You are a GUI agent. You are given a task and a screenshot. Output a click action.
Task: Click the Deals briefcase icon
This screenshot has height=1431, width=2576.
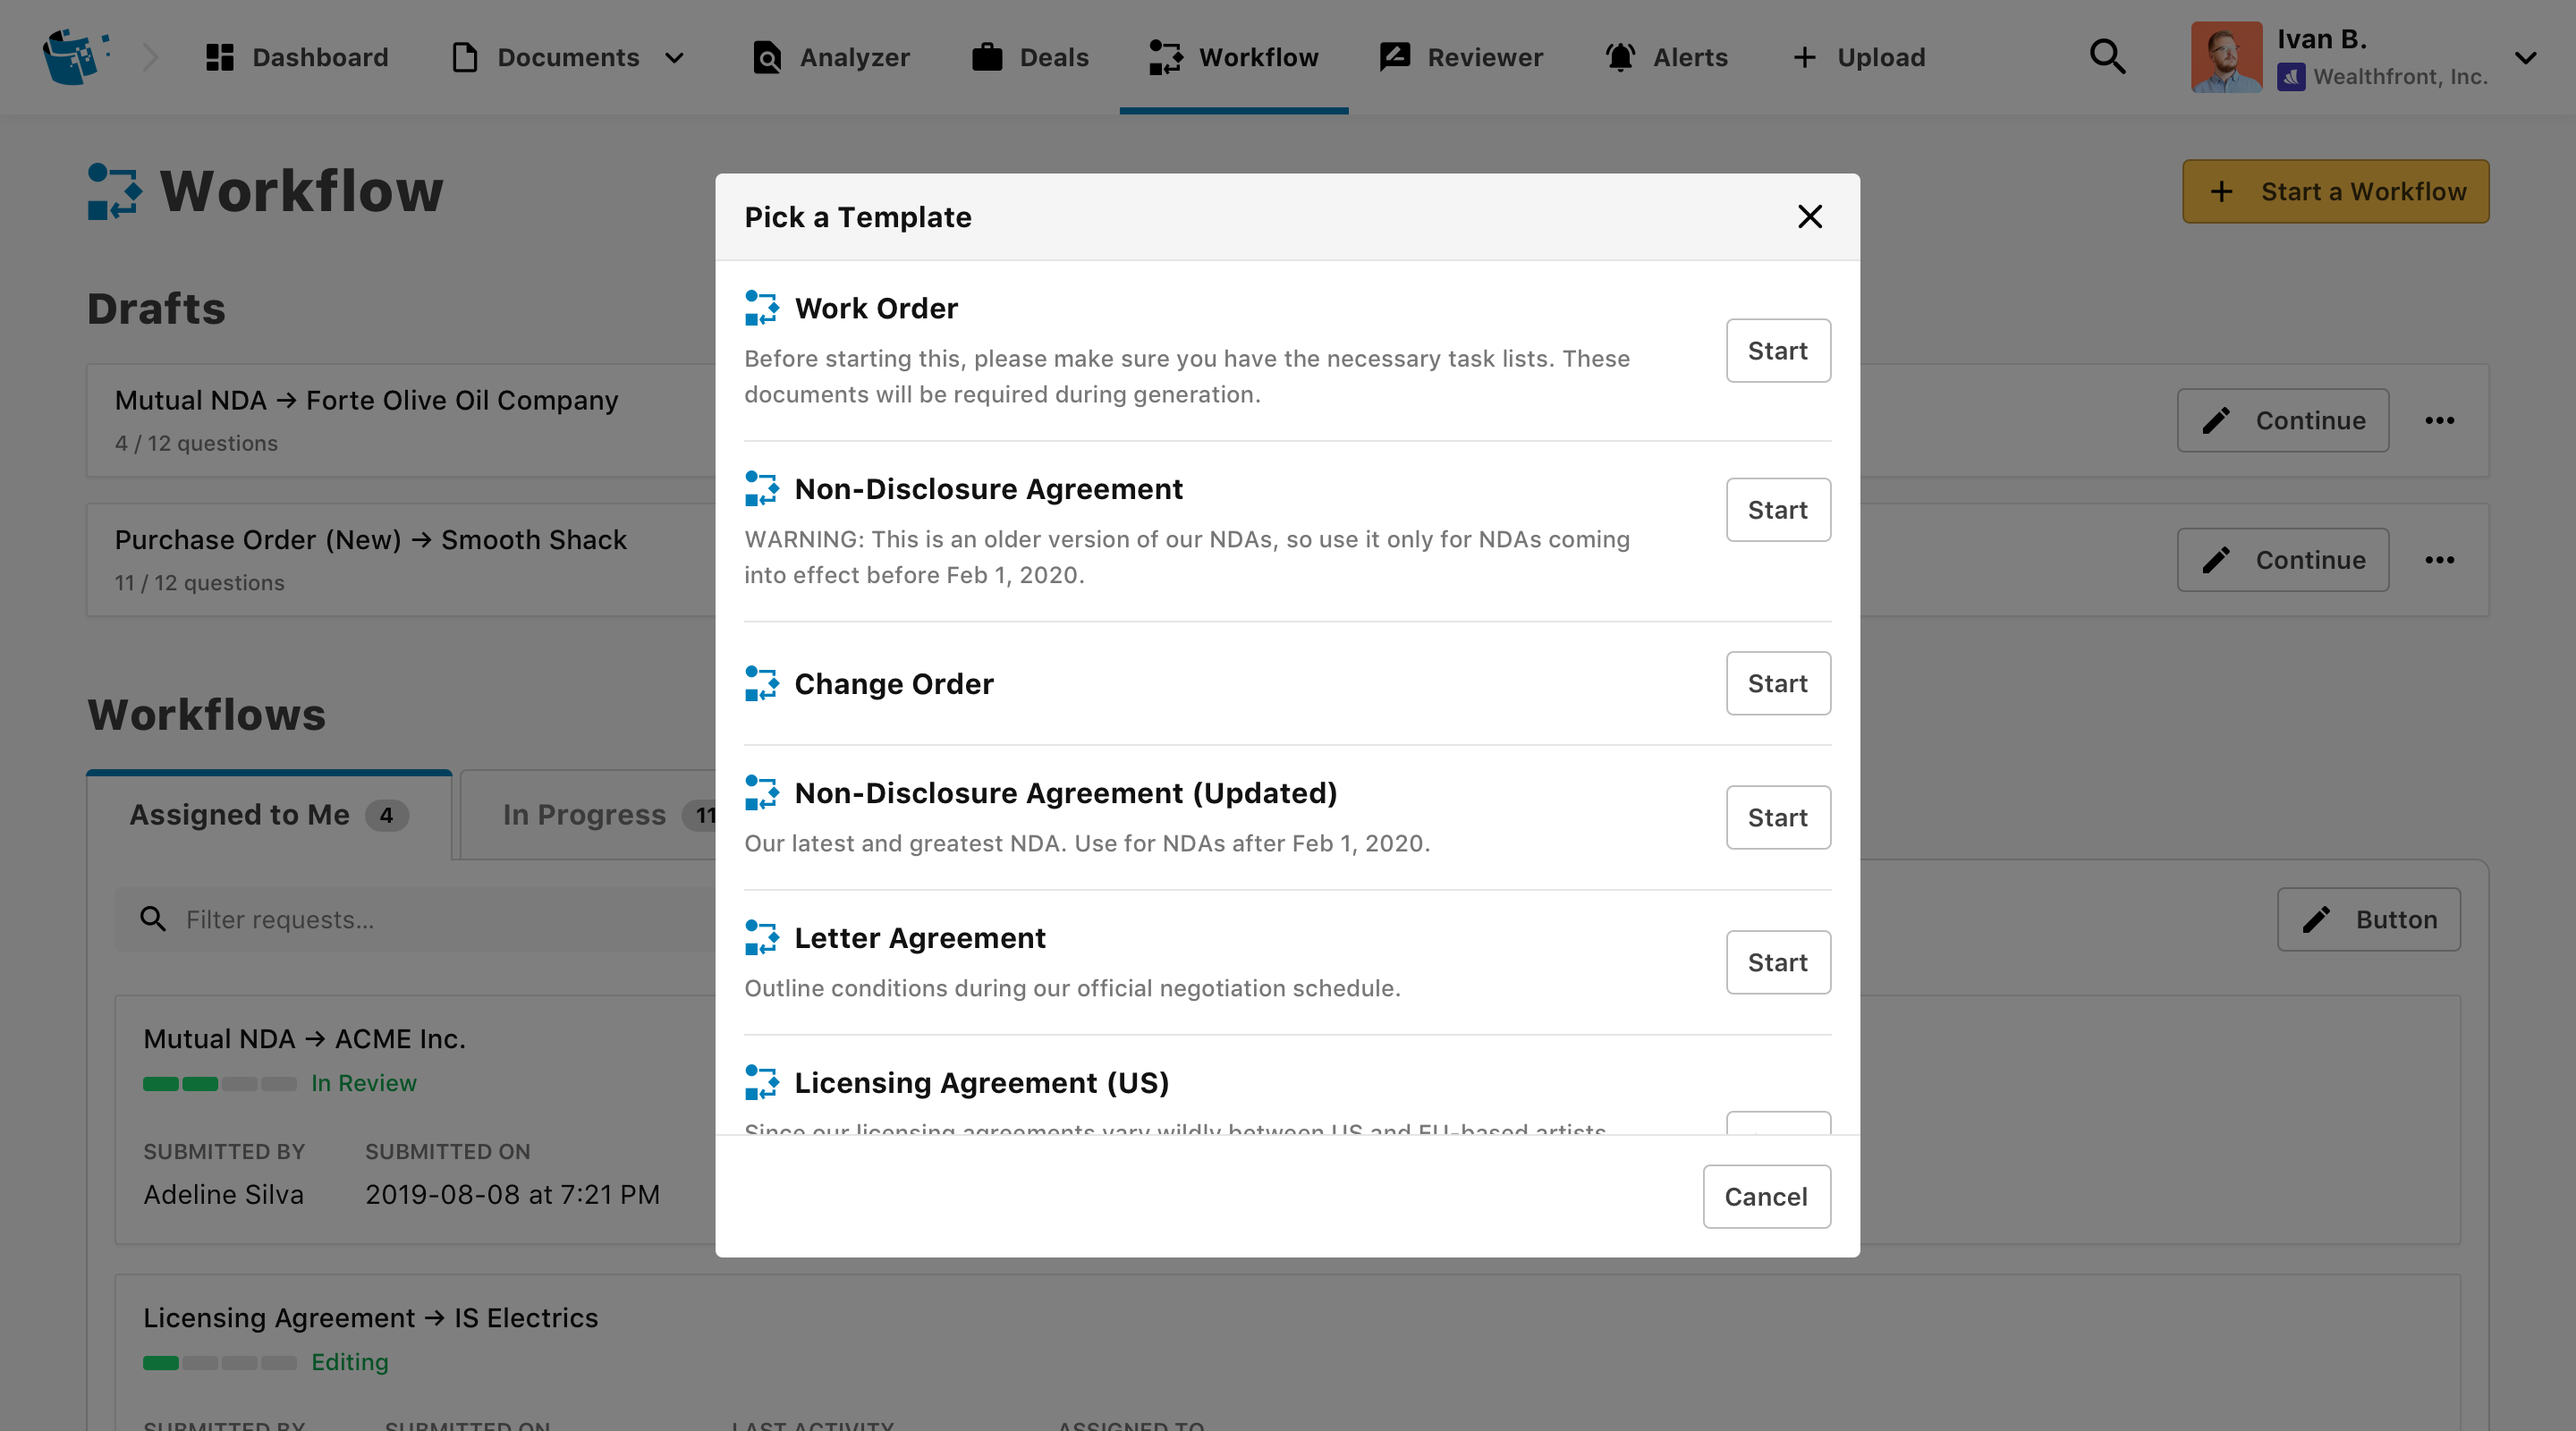[987, 57]
